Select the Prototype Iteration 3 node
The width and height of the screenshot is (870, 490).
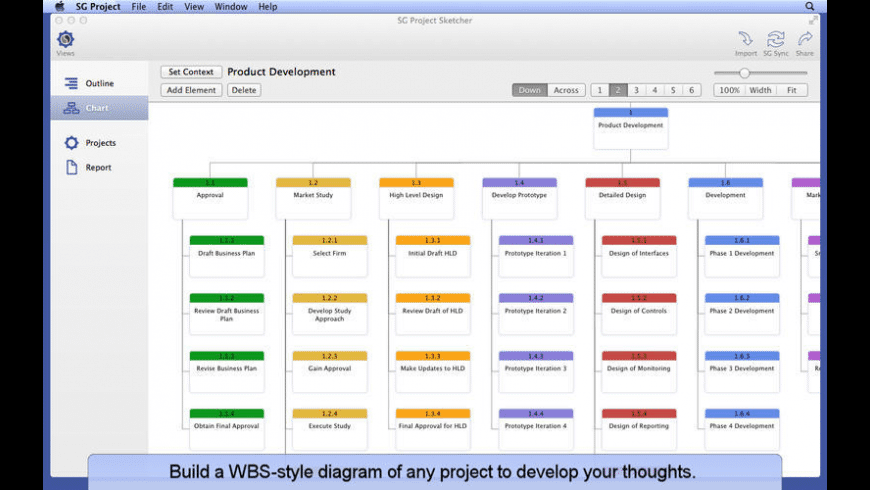(536, 371)
